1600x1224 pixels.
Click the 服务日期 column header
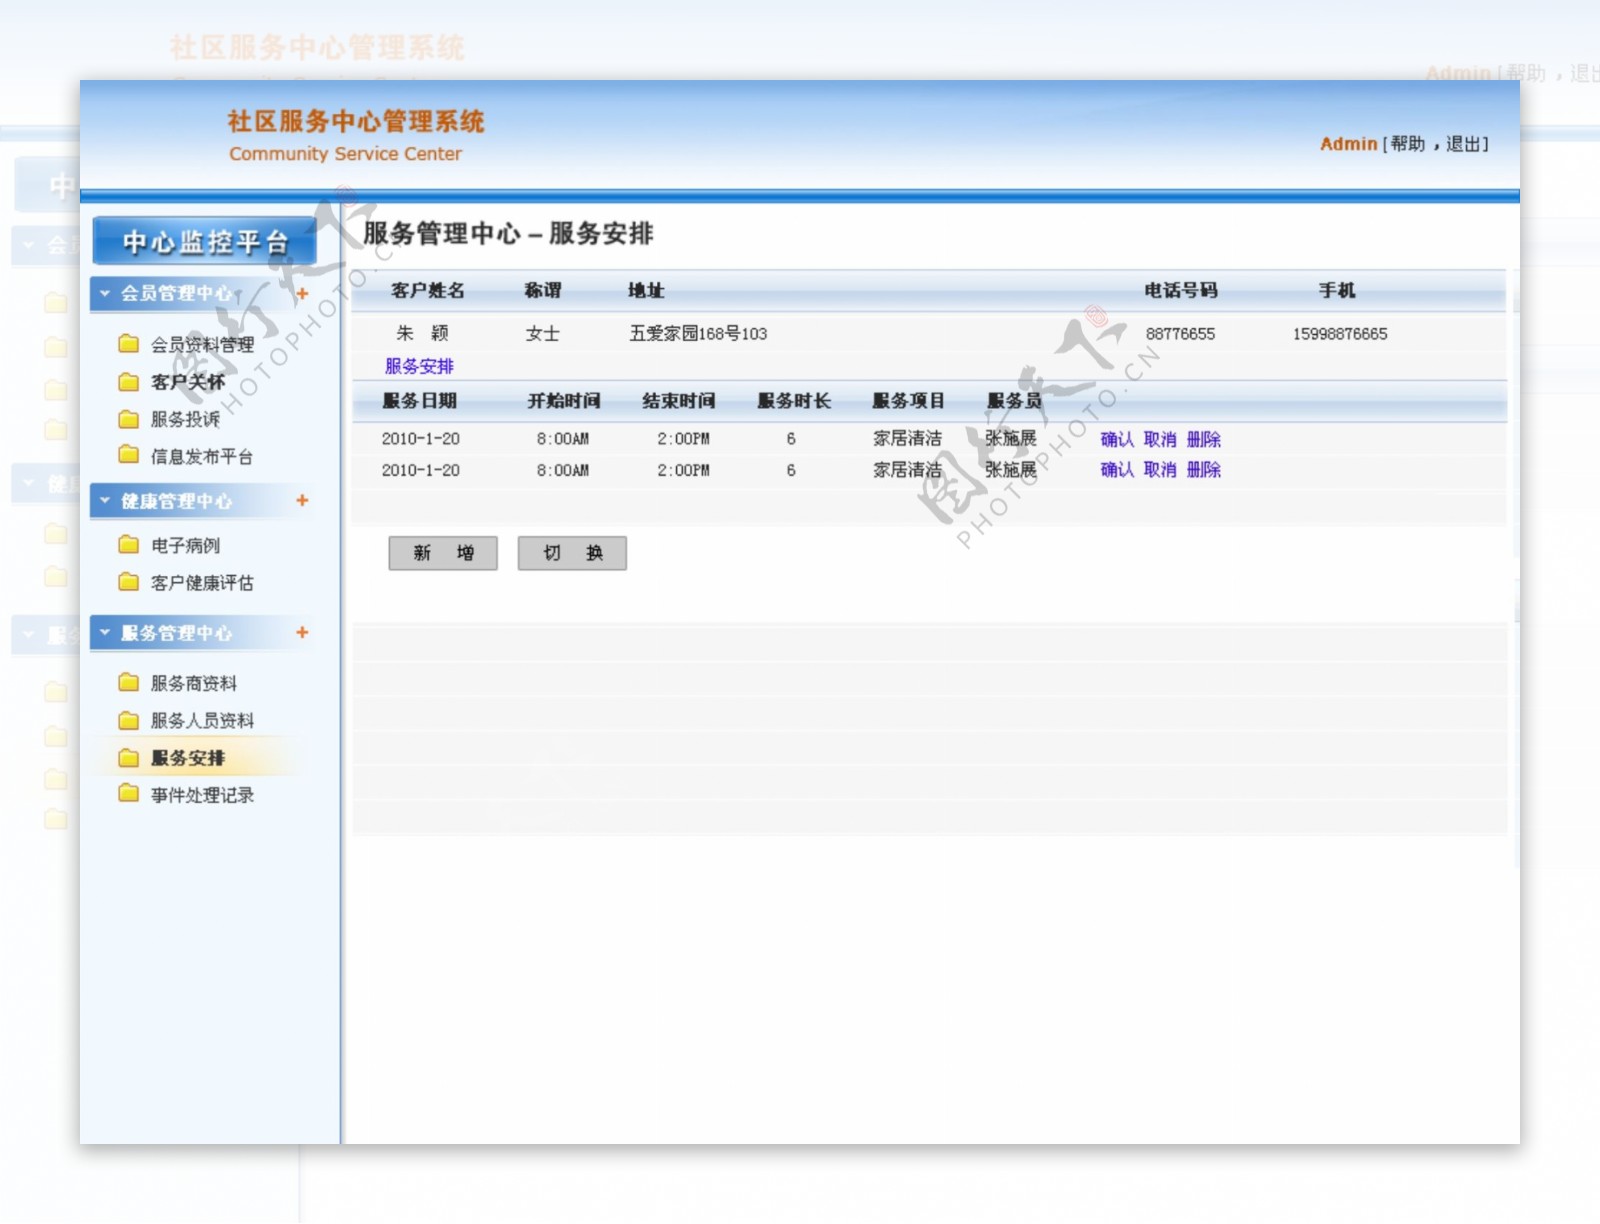tap(420, 400)
